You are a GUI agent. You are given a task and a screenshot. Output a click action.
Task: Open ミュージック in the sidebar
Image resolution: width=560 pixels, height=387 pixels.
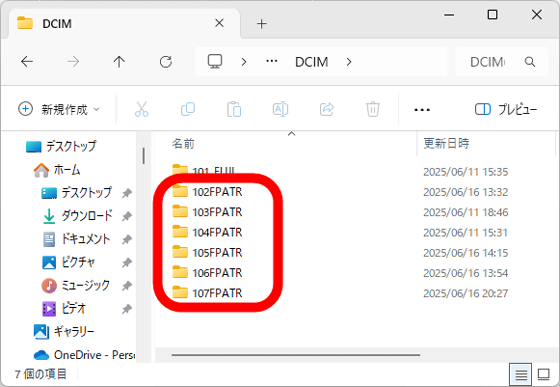point(75,285)
